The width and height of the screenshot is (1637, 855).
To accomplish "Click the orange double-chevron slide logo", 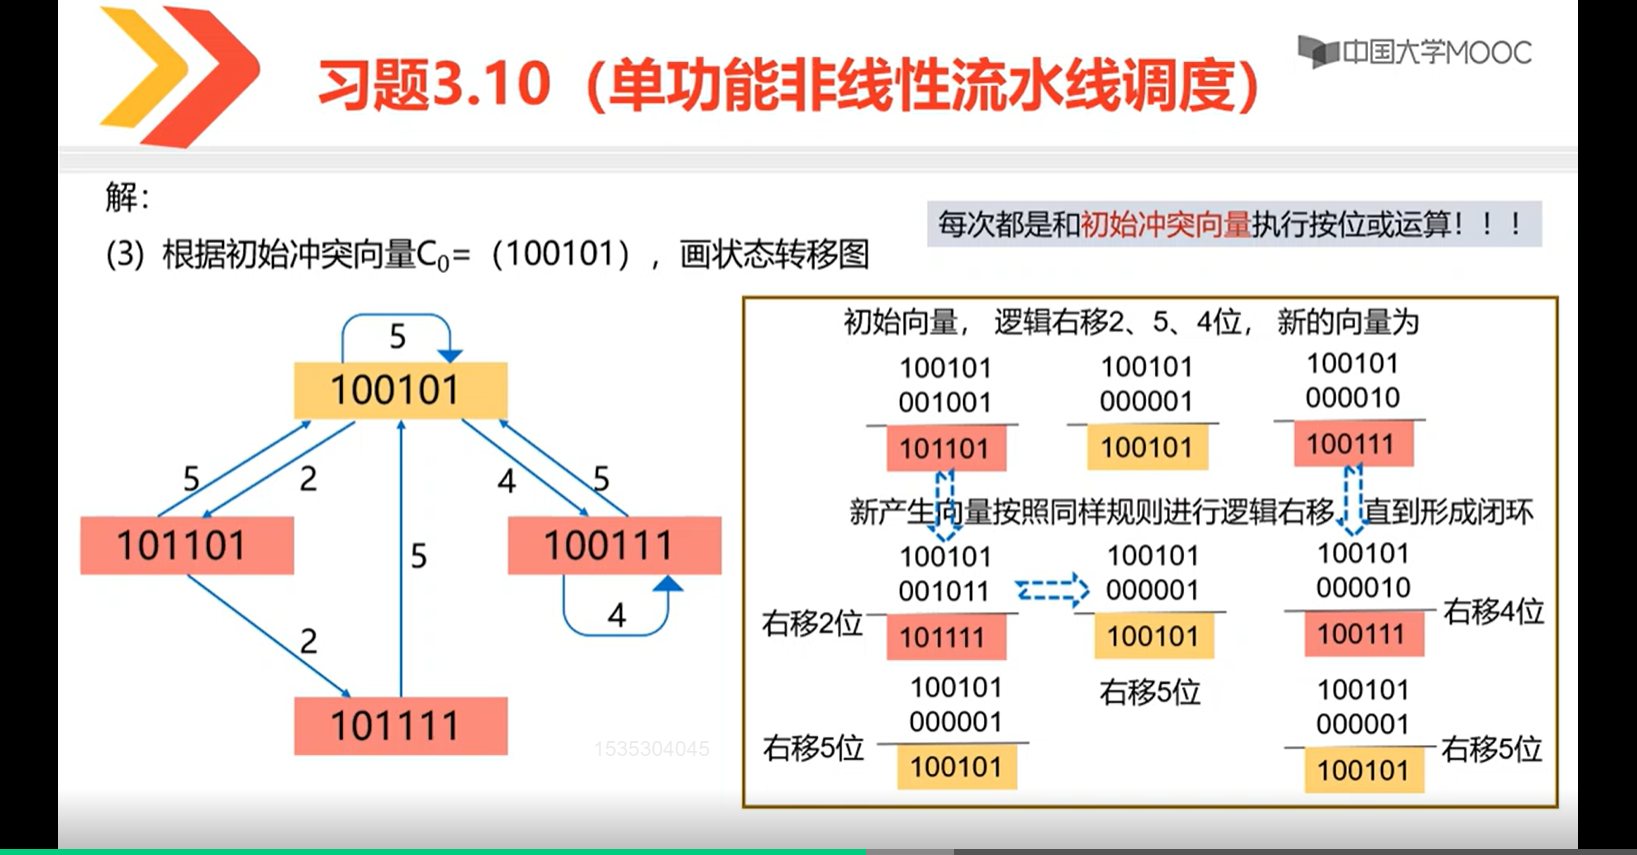I will click(x=180, y=76).
